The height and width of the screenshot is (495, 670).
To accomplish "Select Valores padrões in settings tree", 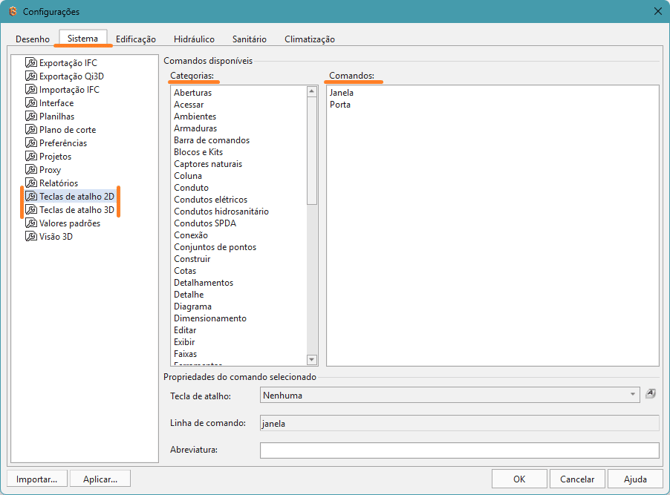I will coord(70,223).
